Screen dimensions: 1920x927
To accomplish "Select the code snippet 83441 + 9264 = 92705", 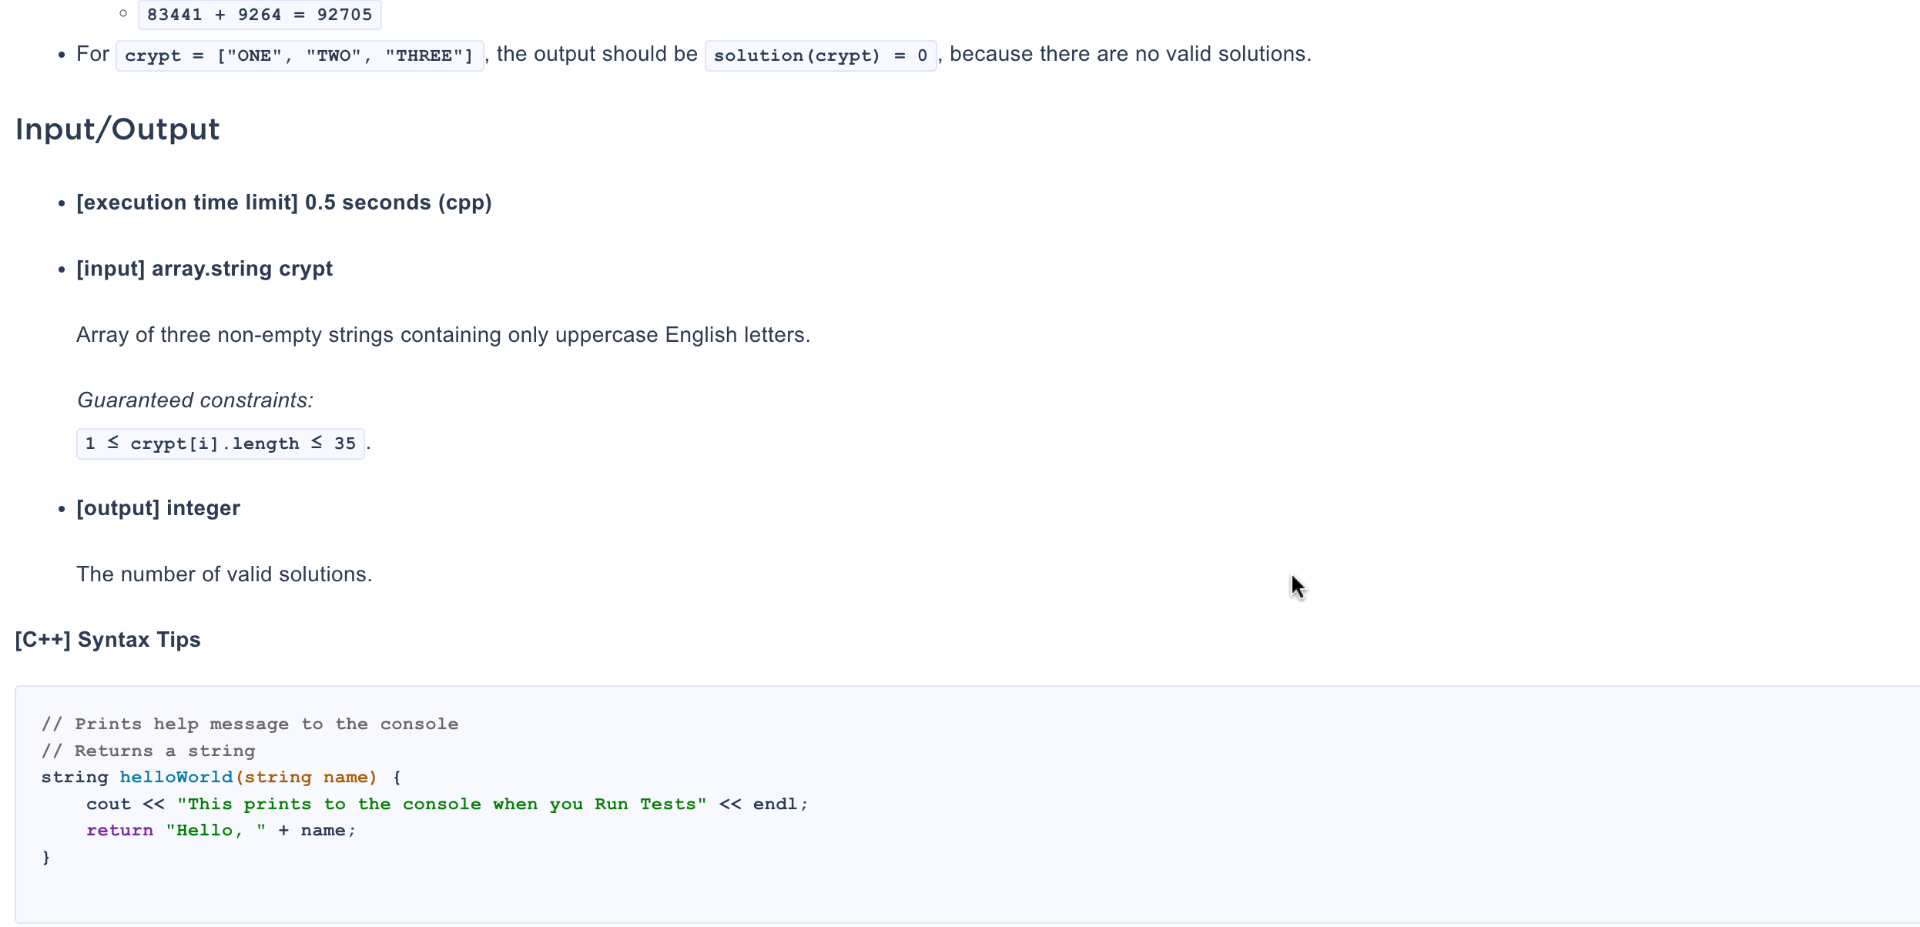I will coord(259,14).
